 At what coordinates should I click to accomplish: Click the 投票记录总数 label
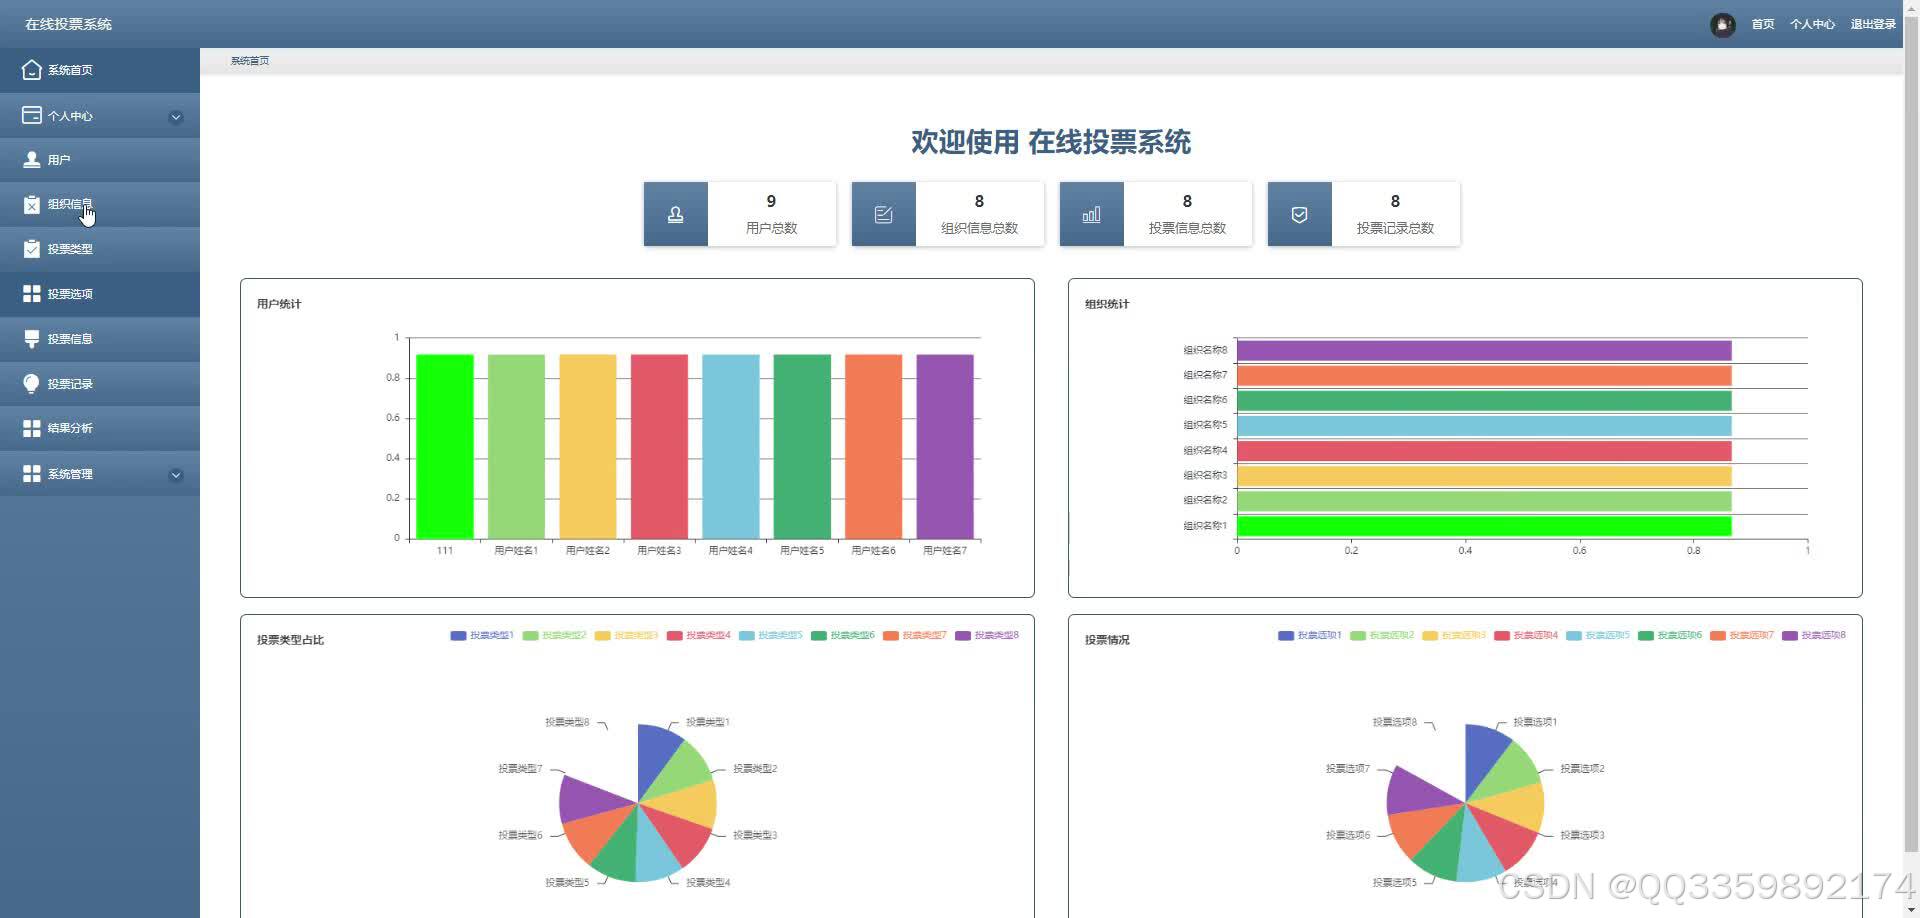(1395, 228)
